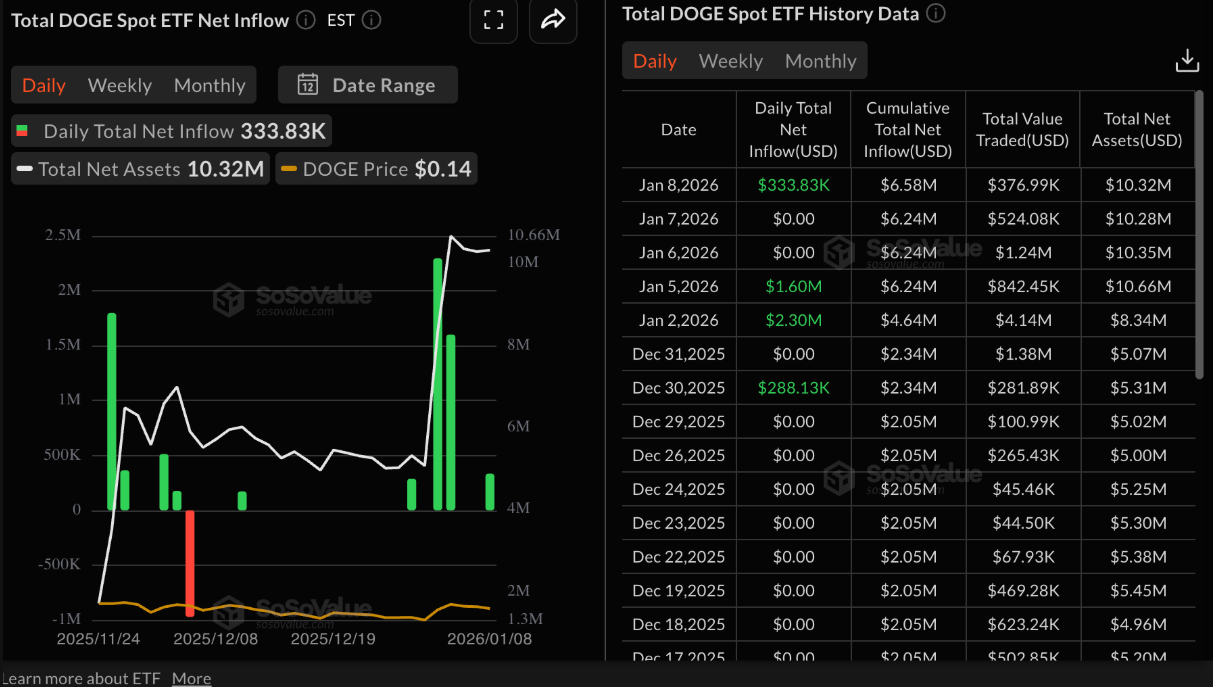
Task: Toggle the DOGE Price legend entry
Action: [x=376, y=168]
